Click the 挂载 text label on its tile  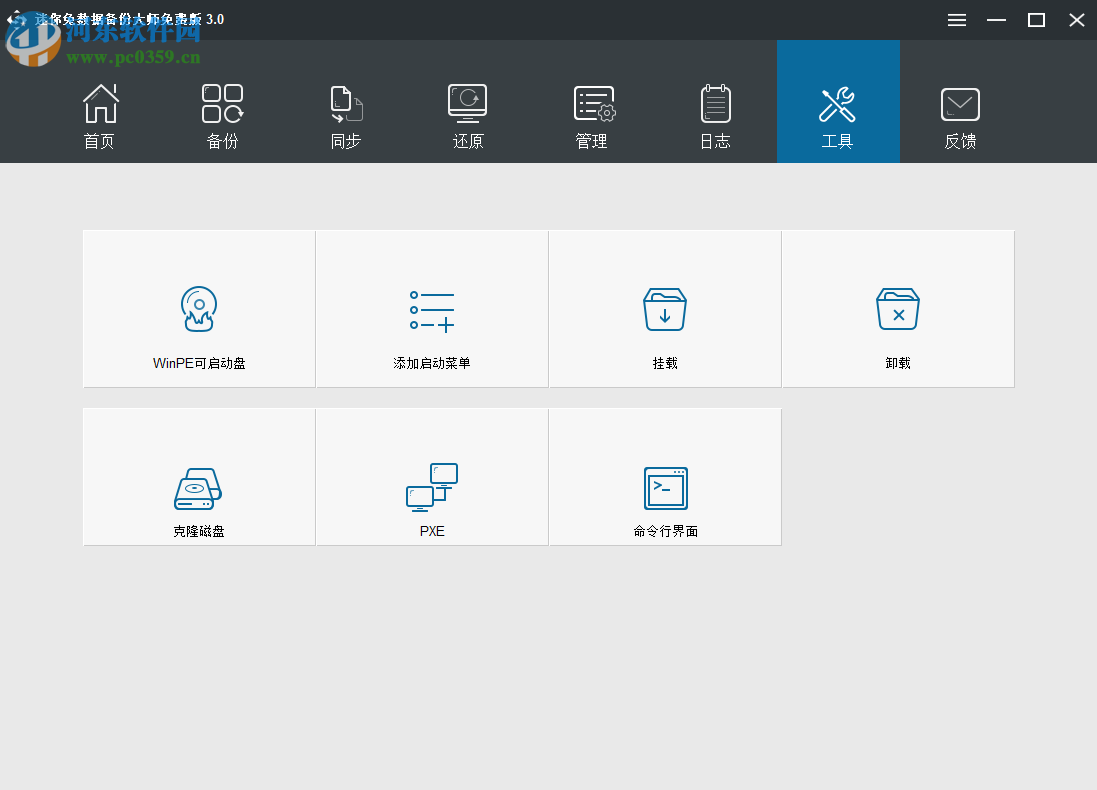(x=664, y=363)
